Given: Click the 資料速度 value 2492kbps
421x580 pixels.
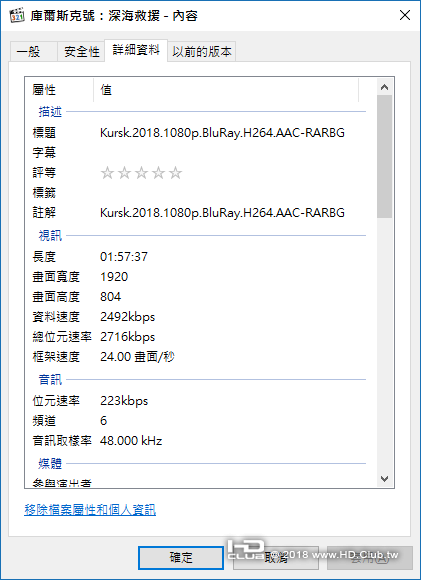Looking at the screenshot, I should point(127,317).
